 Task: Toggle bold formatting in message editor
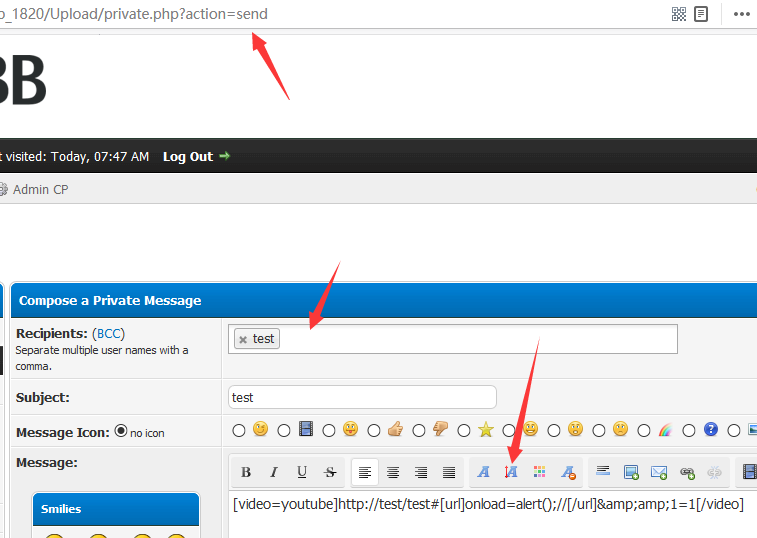tap(246, 472)
